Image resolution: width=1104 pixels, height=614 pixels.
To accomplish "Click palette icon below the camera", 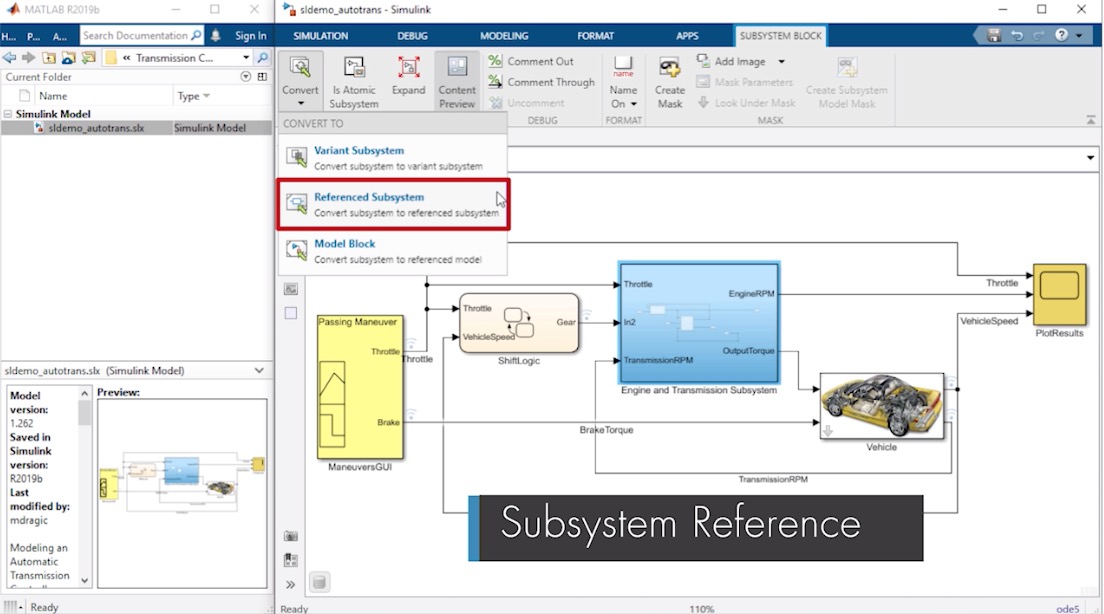I will click(x=290, y=560).
